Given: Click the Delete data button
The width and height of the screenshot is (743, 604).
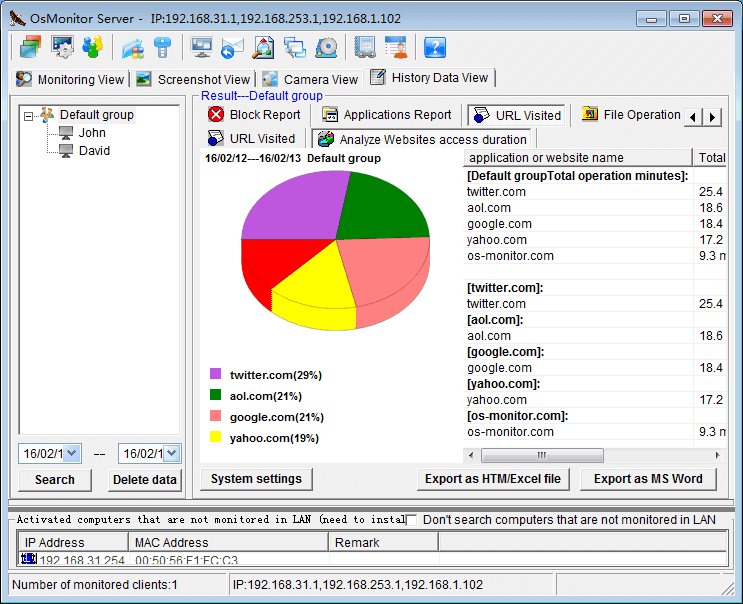Looking at the screenshot, I should 145,480.
